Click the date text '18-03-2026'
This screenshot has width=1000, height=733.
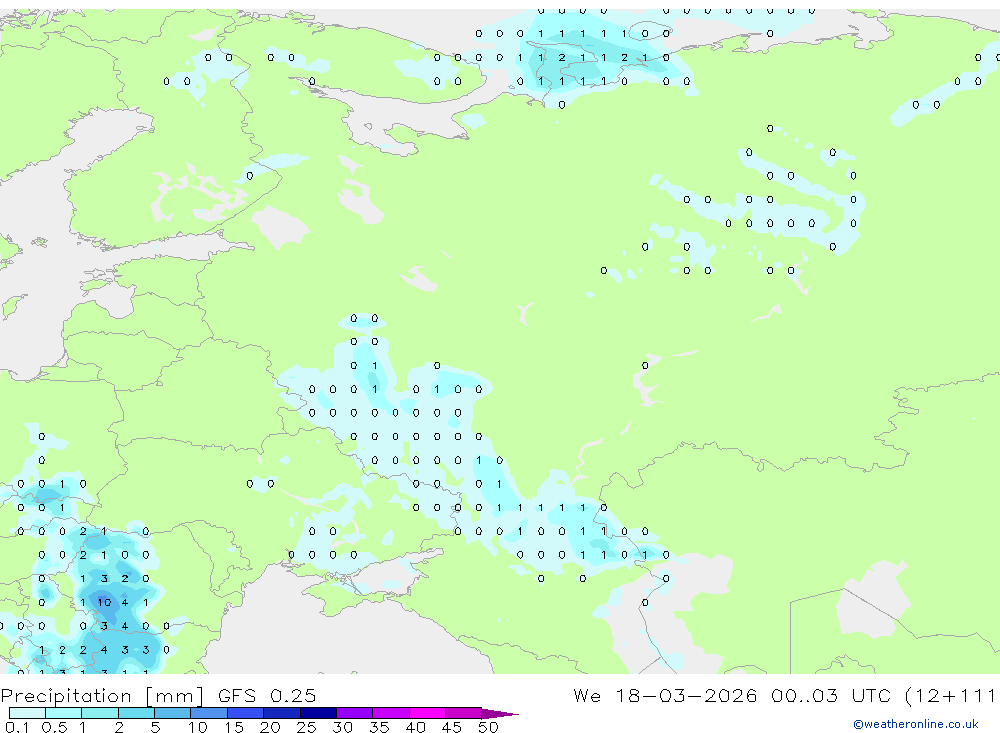point(686,695)
